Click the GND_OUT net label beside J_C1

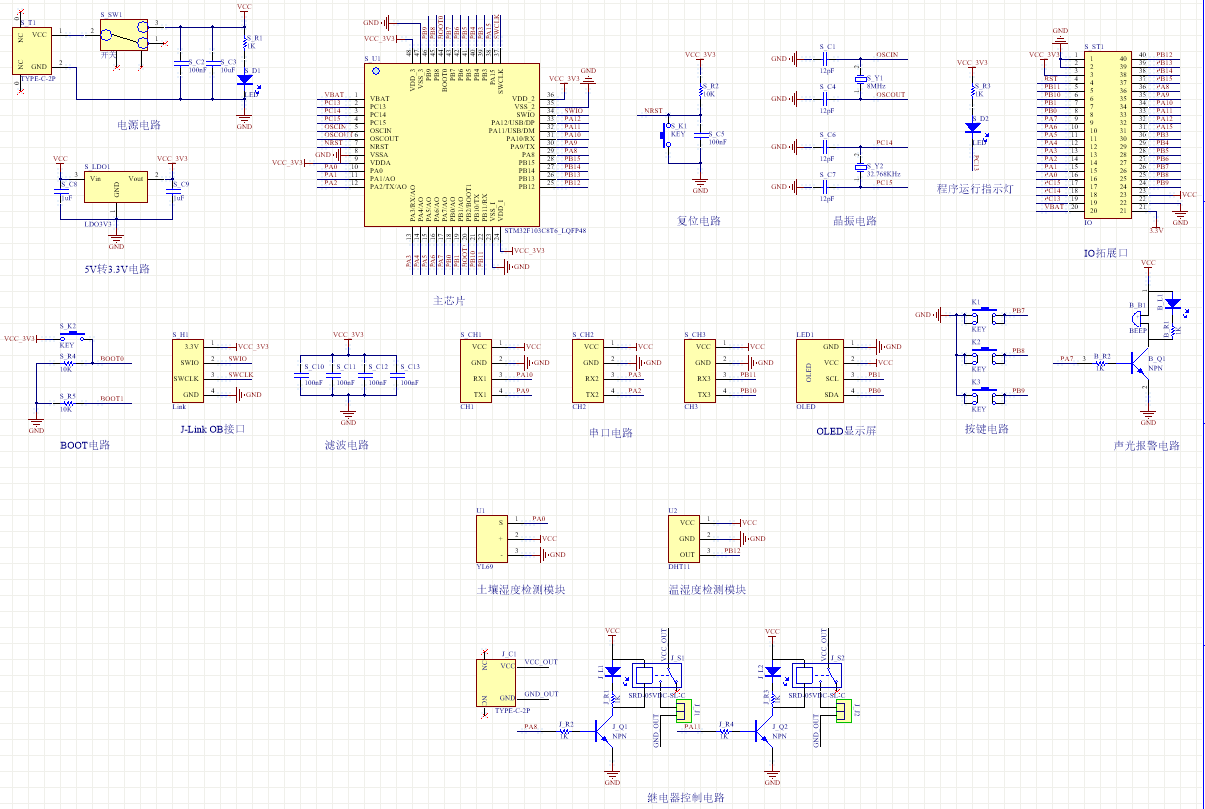tap(540, 694)
